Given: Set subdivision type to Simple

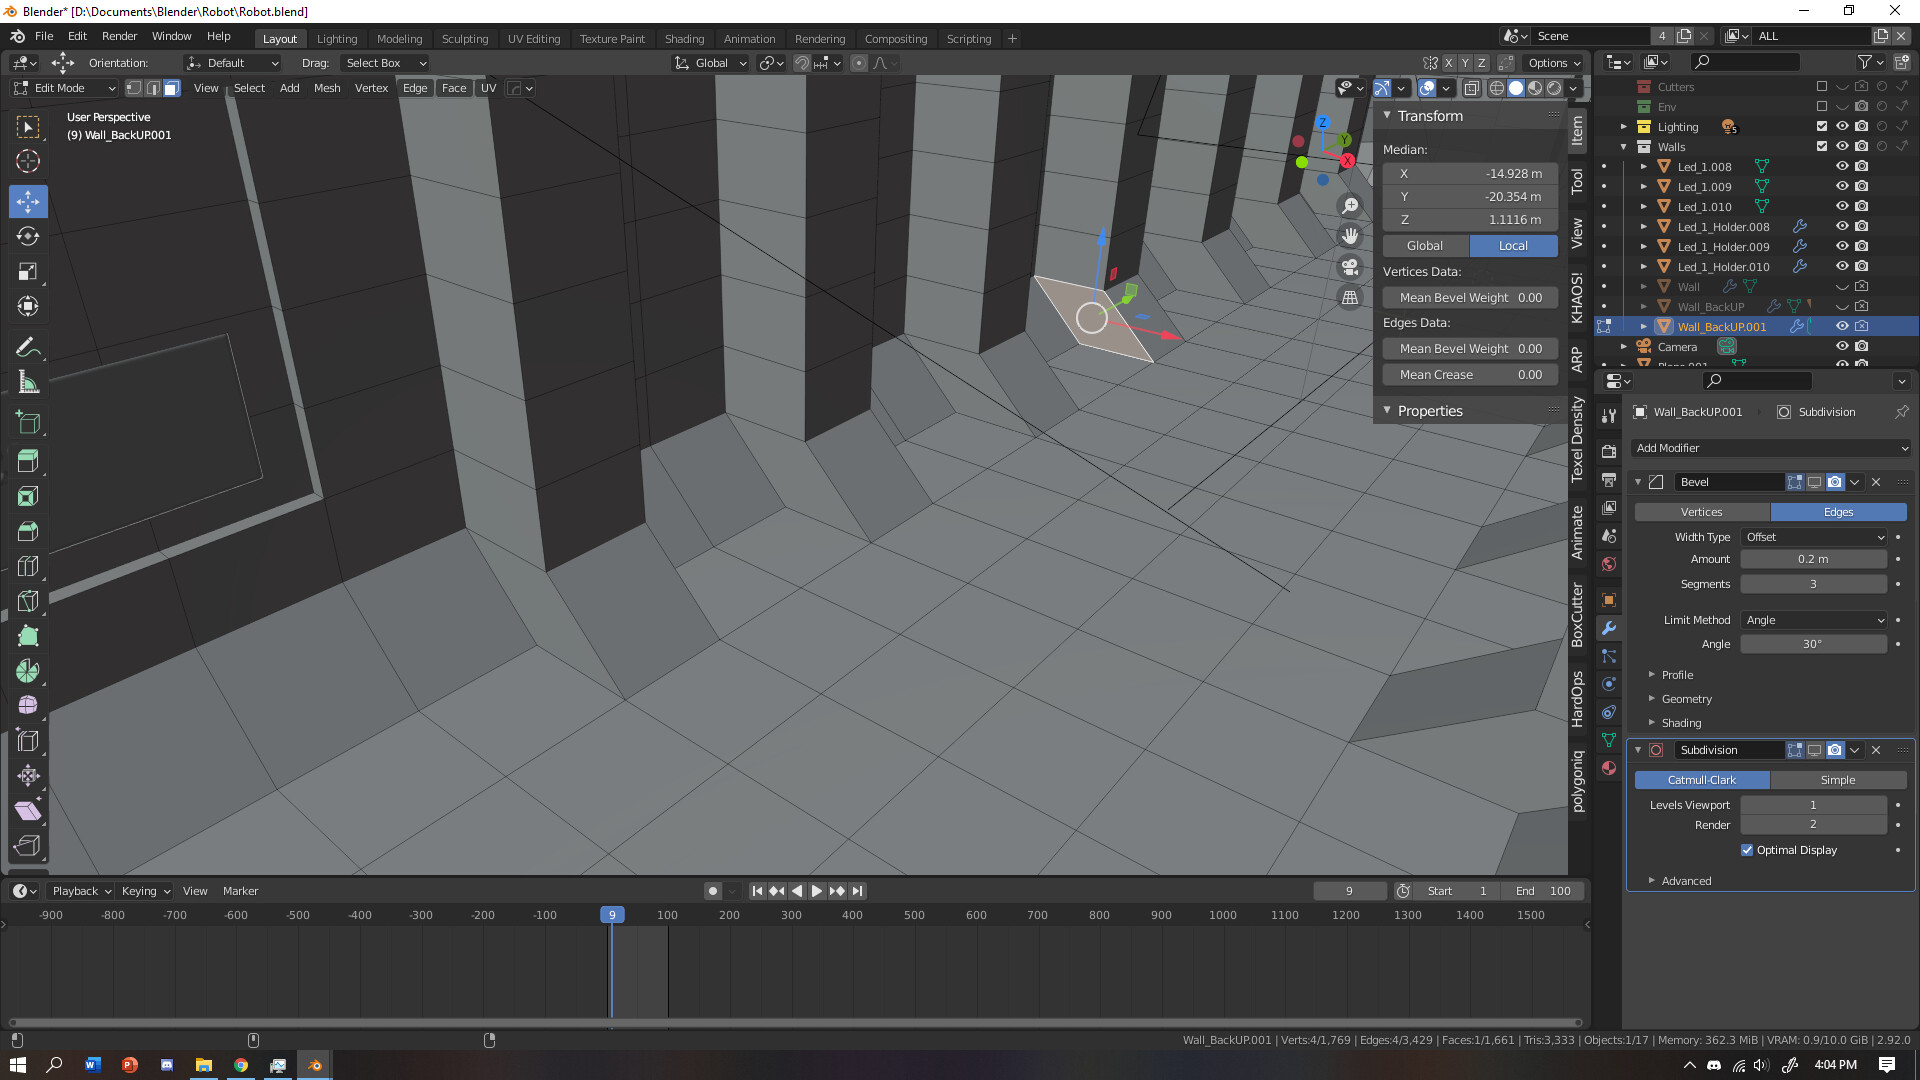Looking at the screenshot, I should tap(1838, 780).
